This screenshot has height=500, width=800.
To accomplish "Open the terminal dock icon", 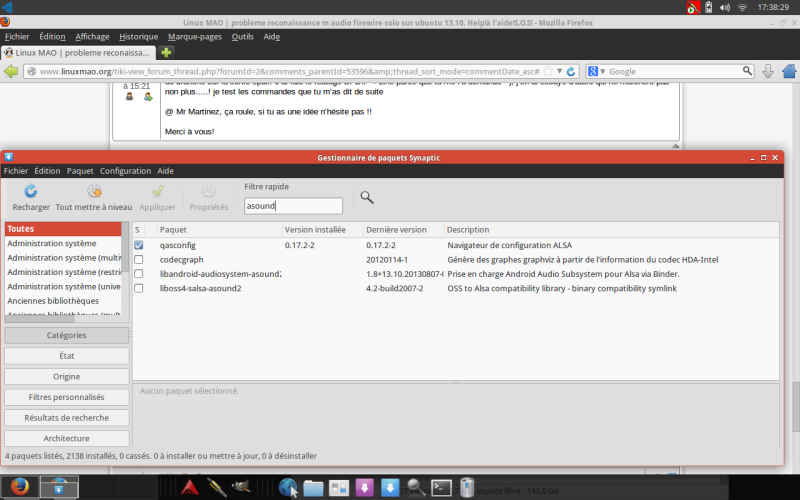I will (441, 488).
